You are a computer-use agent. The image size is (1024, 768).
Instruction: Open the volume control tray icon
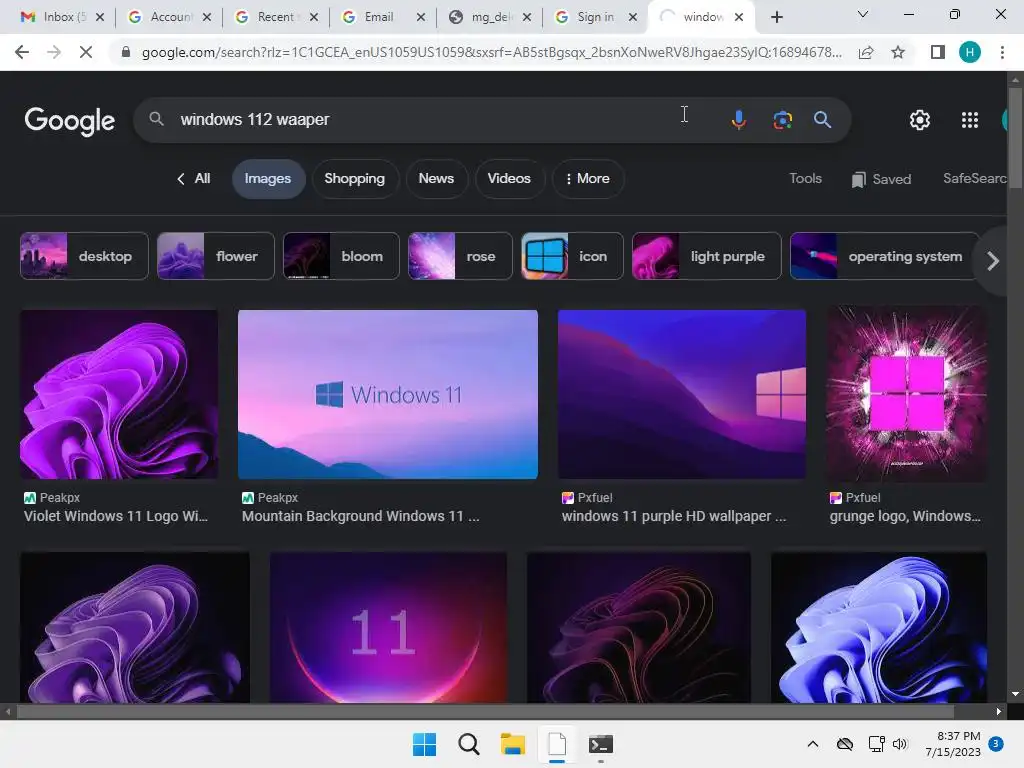(900, 744)
